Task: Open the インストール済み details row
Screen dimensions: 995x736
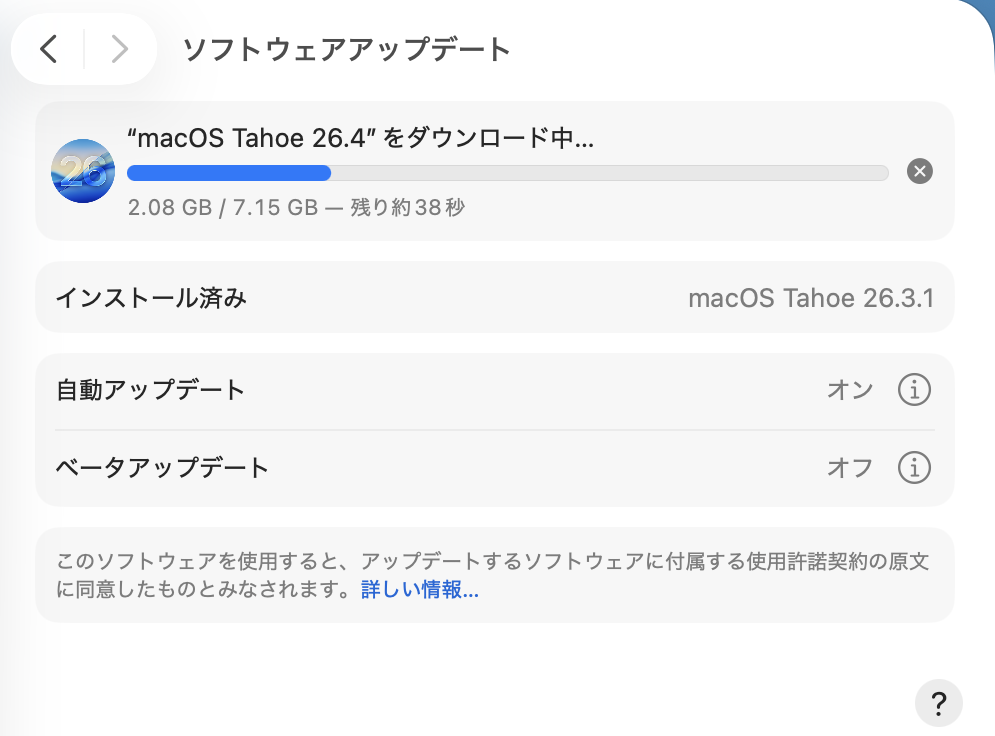Action: pos(400,297)
